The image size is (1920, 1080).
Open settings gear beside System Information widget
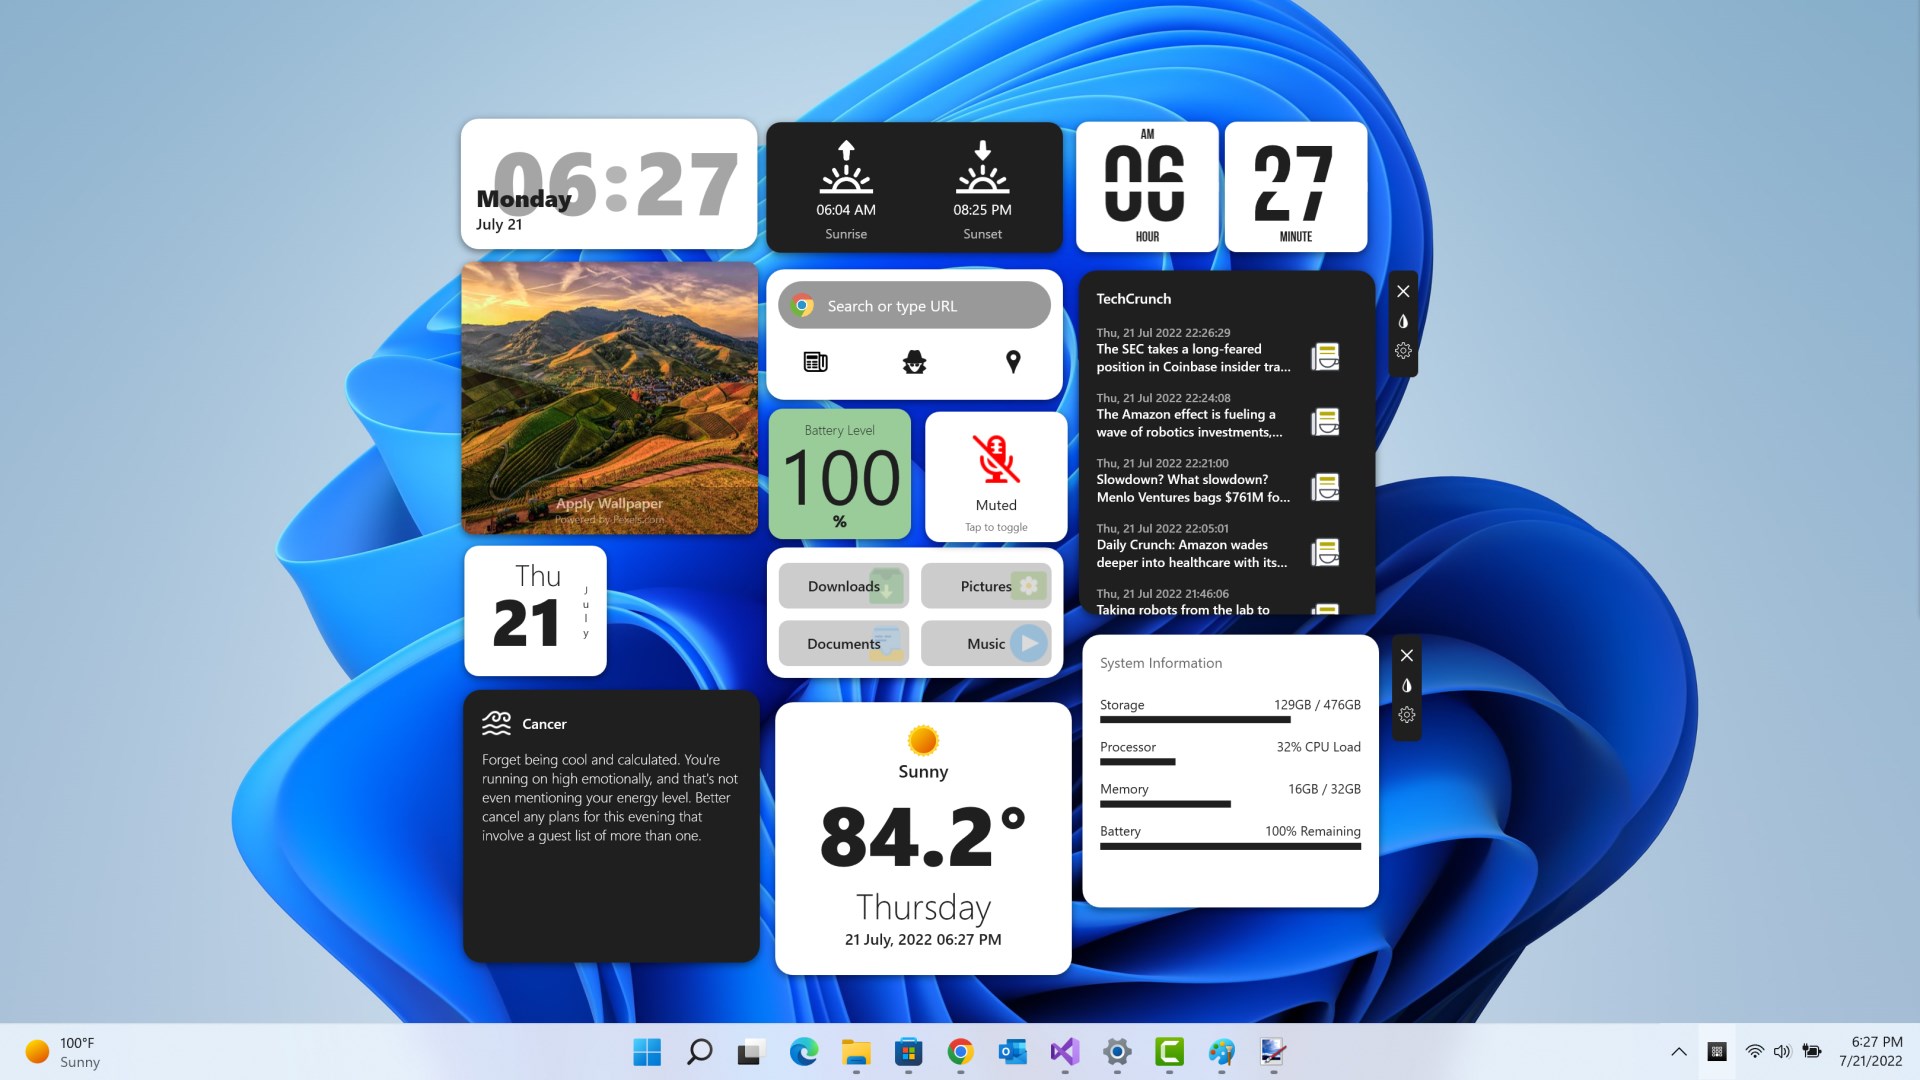(x=1407, y=715)
